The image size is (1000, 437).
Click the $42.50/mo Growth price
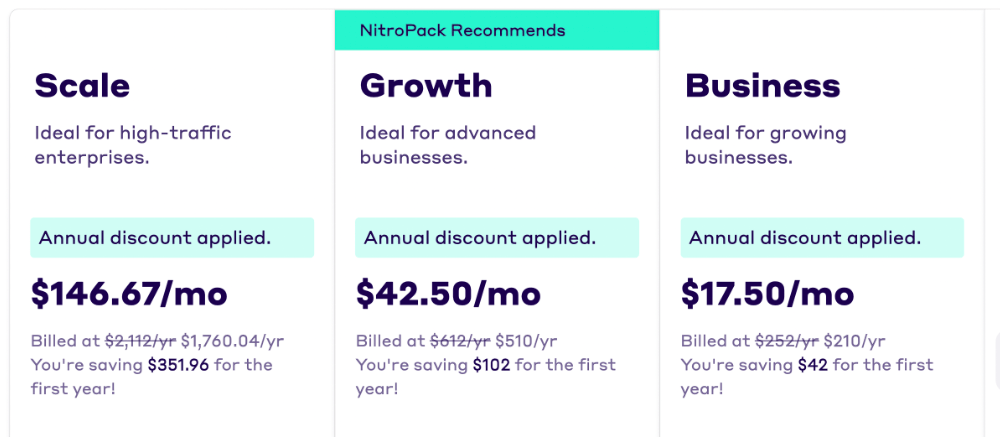tap(448, 294)
